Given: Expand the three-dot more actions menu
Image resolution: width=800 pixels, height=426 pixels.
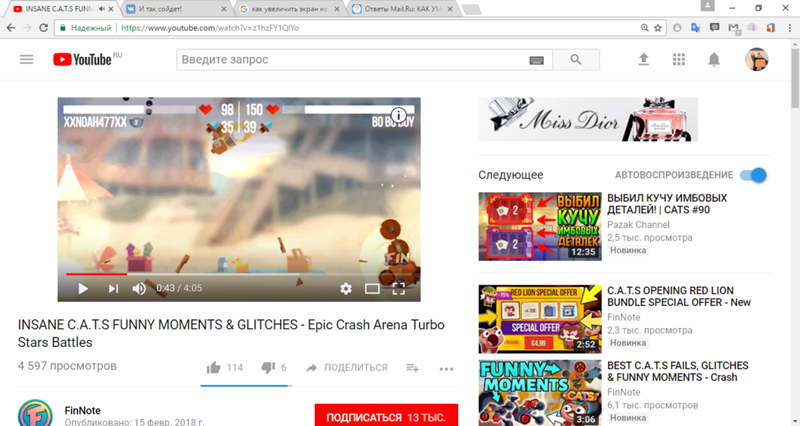Looking at the screenshot, I should pos(446,368).
